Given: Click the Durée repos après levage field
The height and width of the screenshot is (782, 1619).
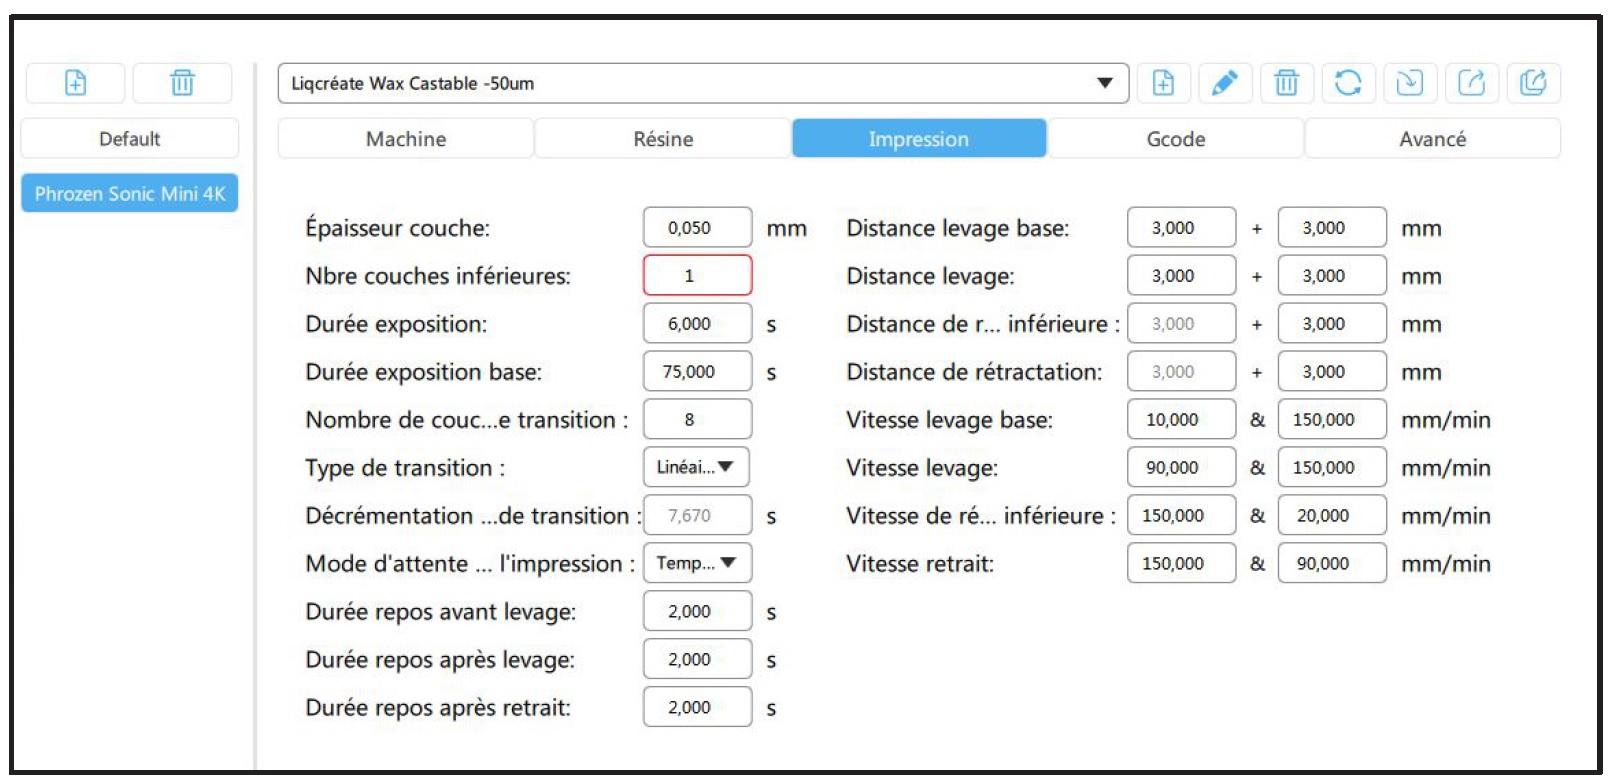Looking at the screenshot, I should pos(697,659).
